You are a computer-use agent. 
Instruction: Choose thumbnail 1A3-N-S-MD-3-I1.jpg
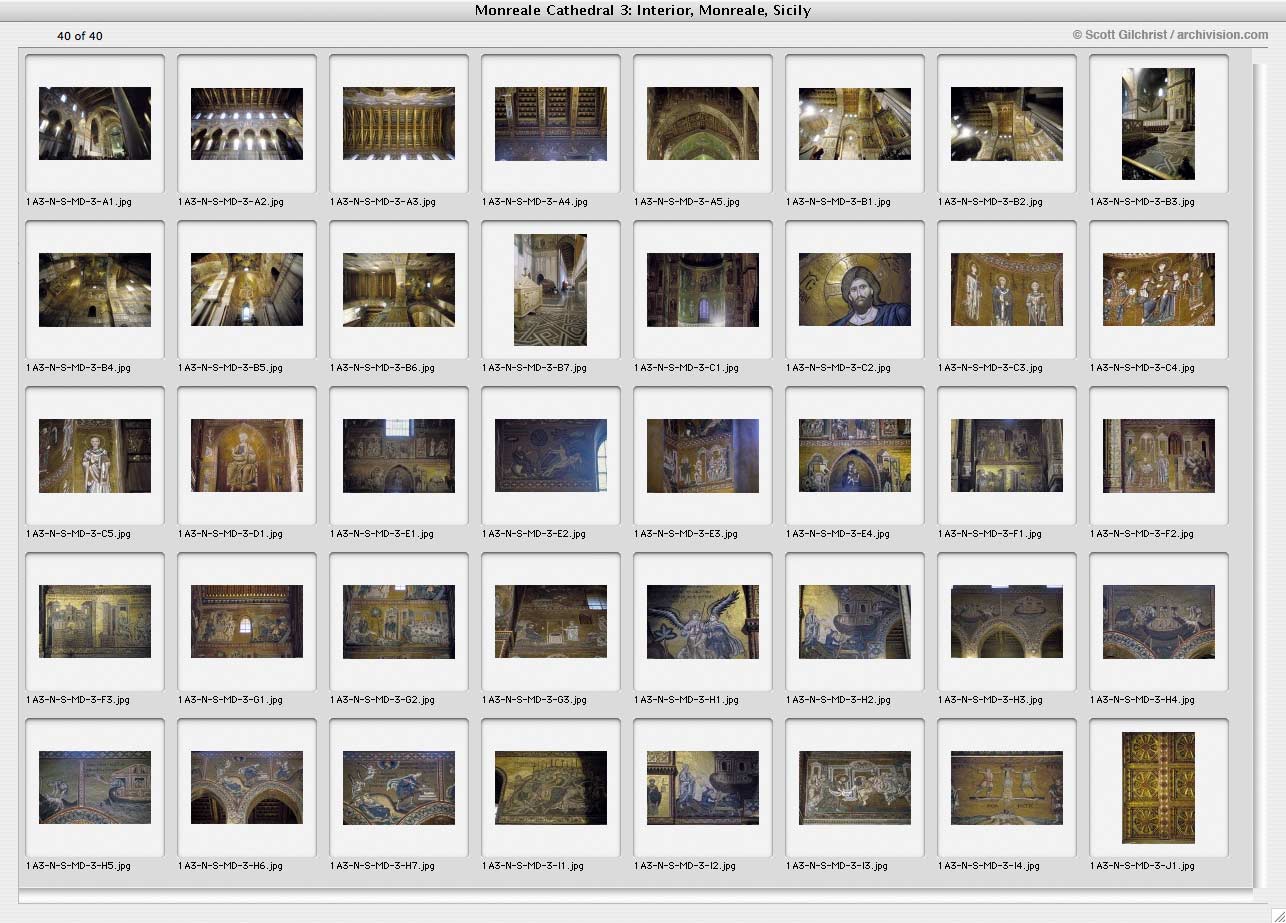[x=551, y=787]
